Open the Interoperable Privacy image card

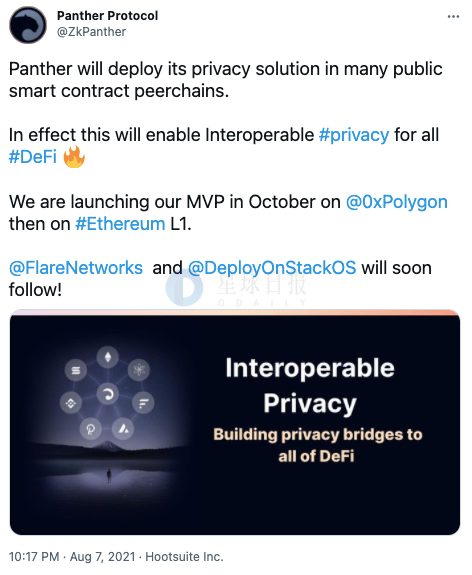[235, 422]
